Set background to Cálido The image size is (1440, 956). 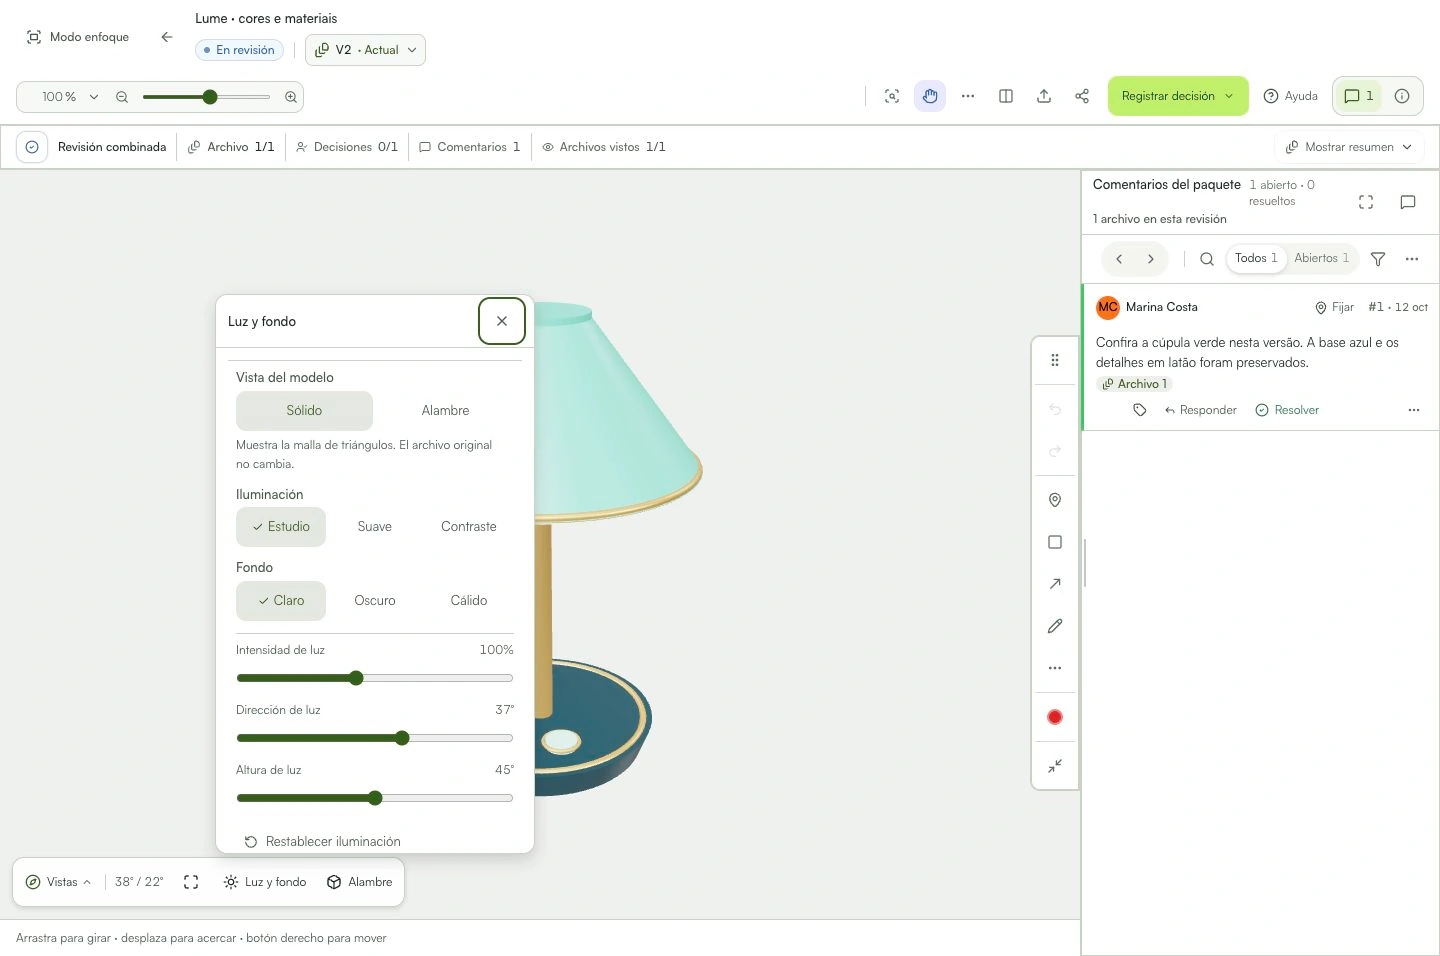tap(469, 601)
